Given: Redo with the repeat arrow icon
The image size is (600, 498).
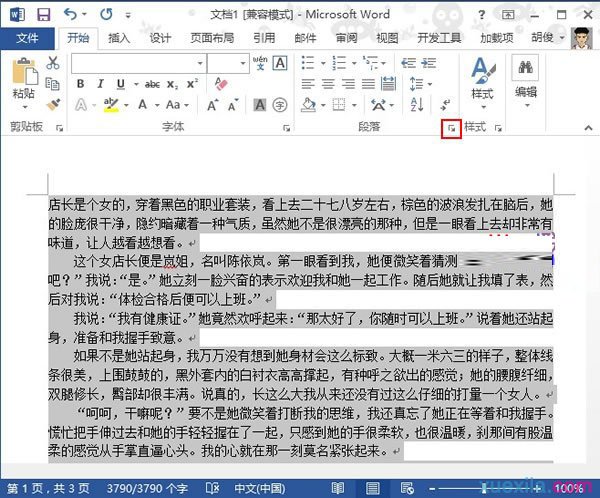Looking at the screenshot, I should tap(106, 15).
